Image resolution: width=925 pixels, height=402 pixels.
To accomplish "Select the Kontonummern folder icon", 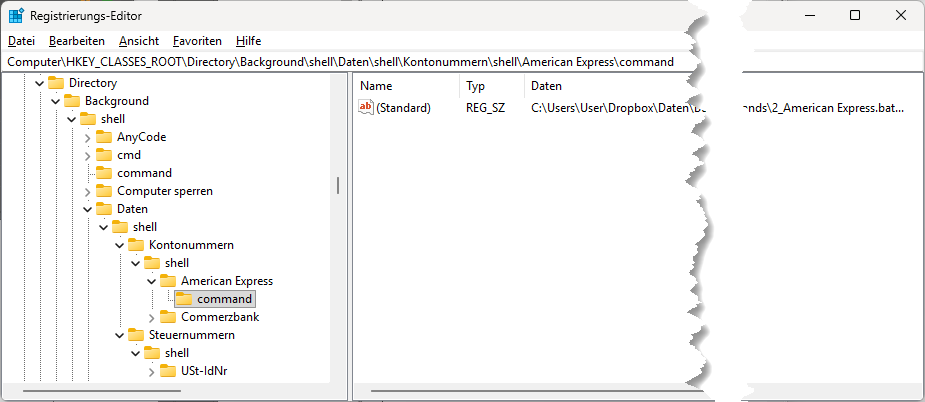I will [x=136, y=245].
